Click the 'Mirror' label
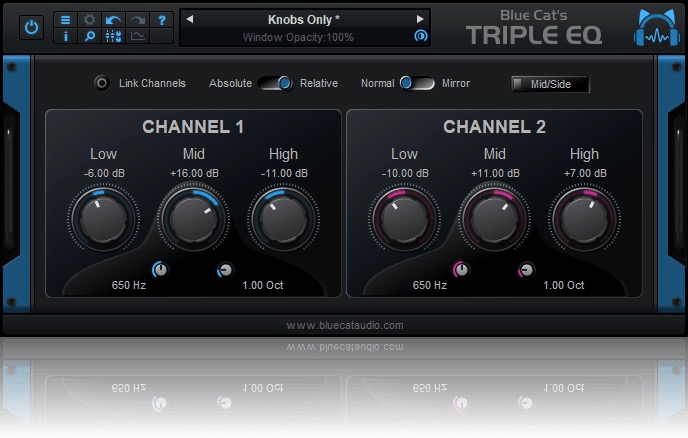Image resolution: width=688 pixels, height=438 pixels. 456,83
